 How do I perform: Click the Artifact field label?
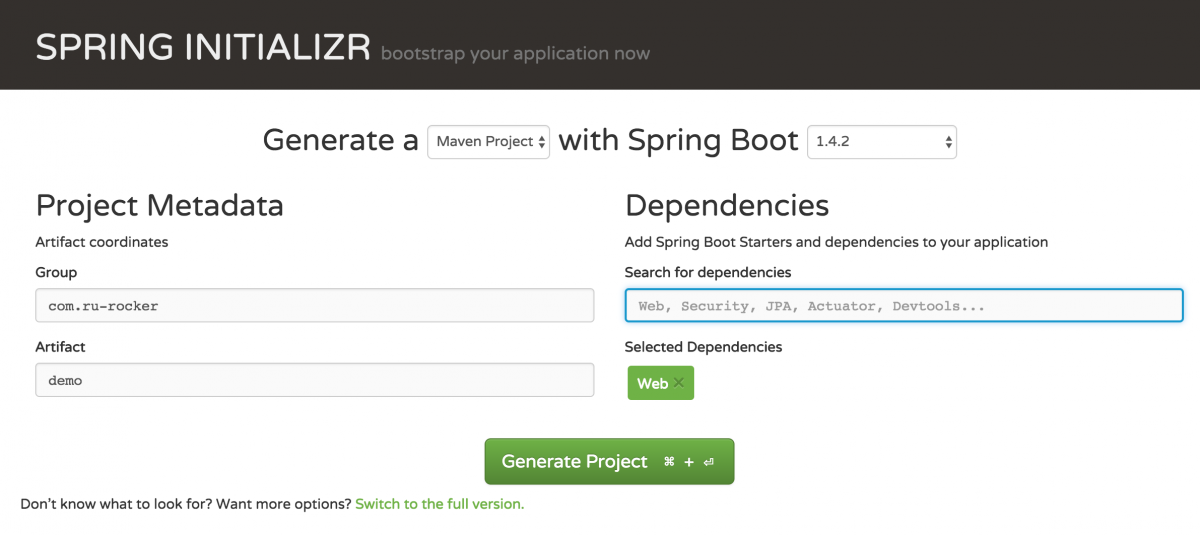[x=60, y=346]
